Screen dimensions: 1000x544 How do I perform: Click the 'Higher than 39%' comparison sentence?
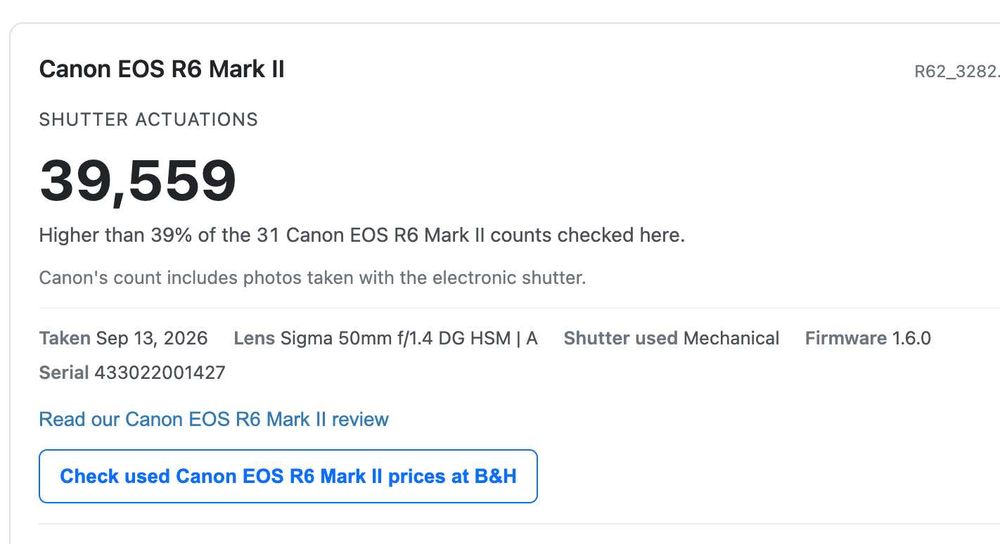tap(362, 235)
